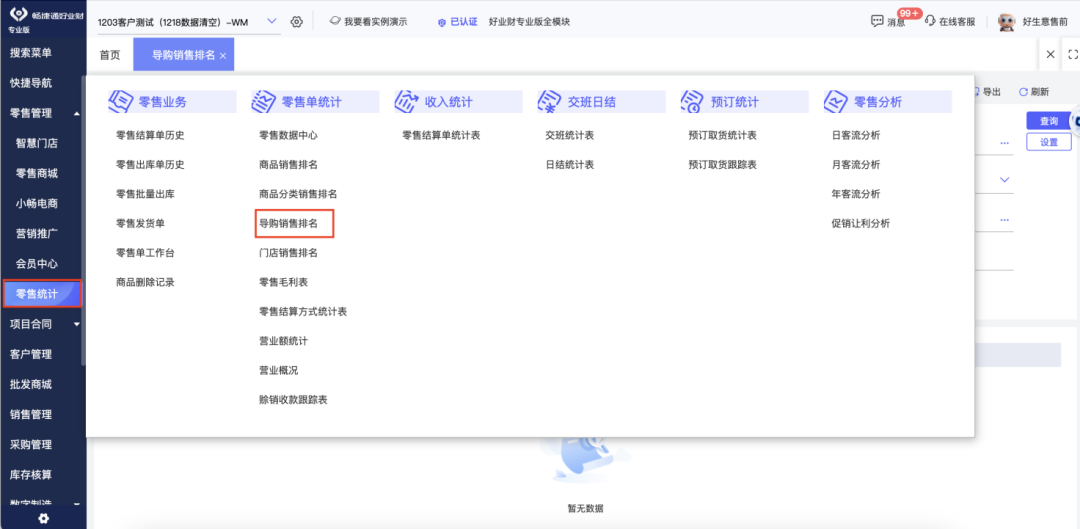Open 日客流分析 menu link

(x=855, y=136)
